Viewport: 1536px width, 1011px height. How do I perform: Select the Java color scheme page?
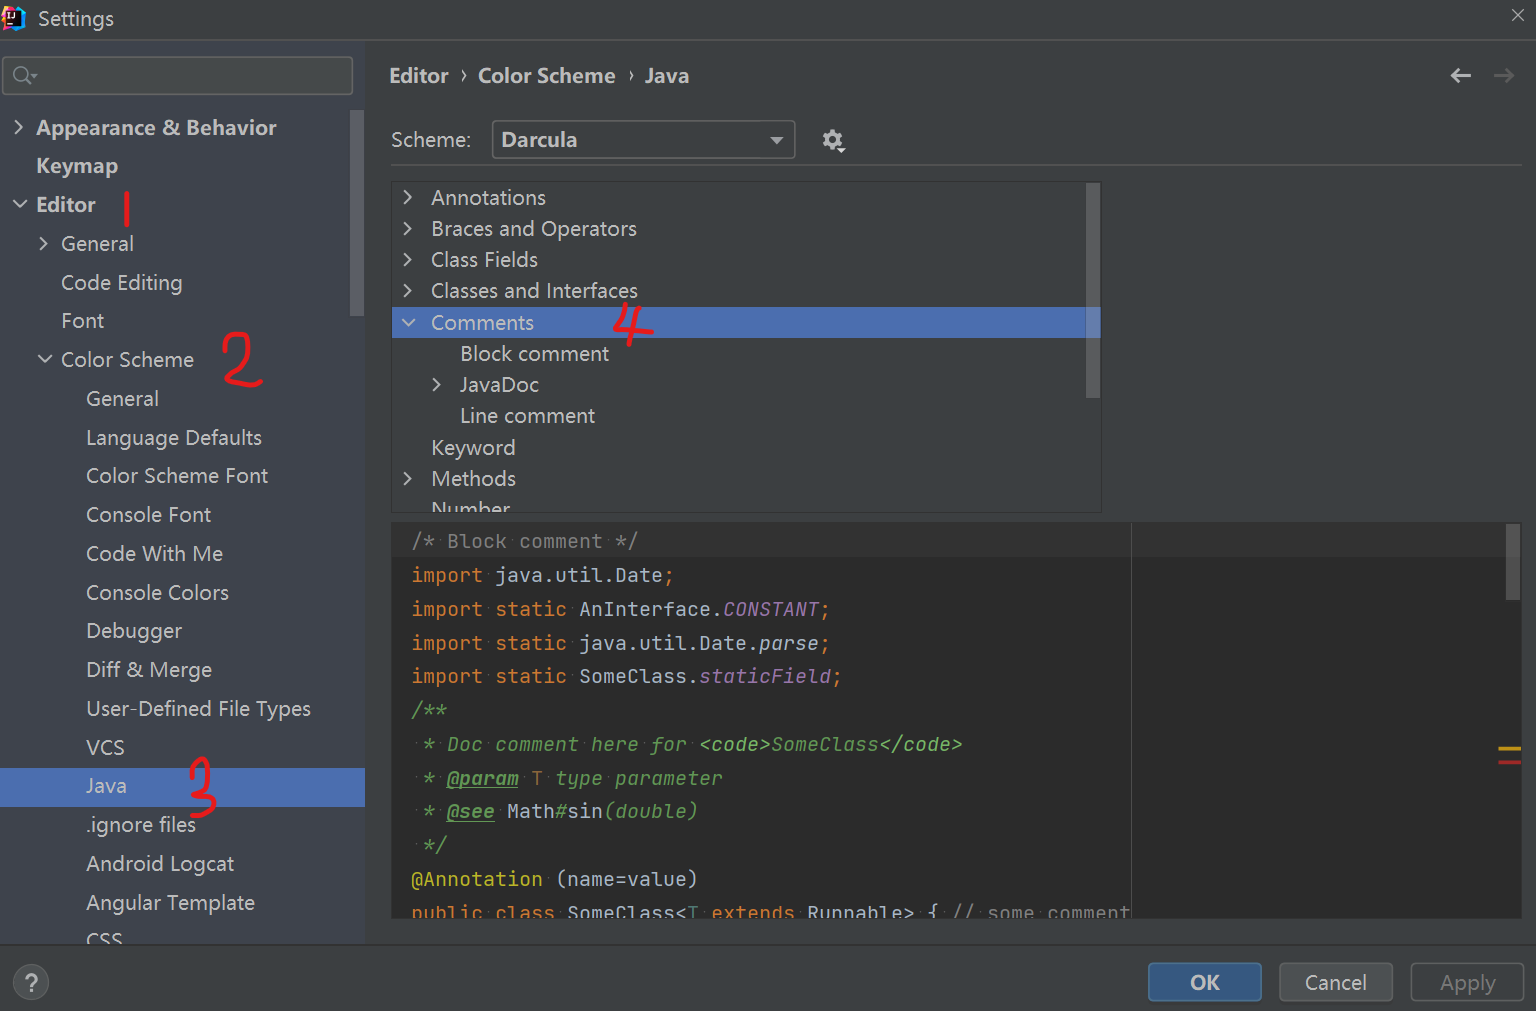pos(182,787)
